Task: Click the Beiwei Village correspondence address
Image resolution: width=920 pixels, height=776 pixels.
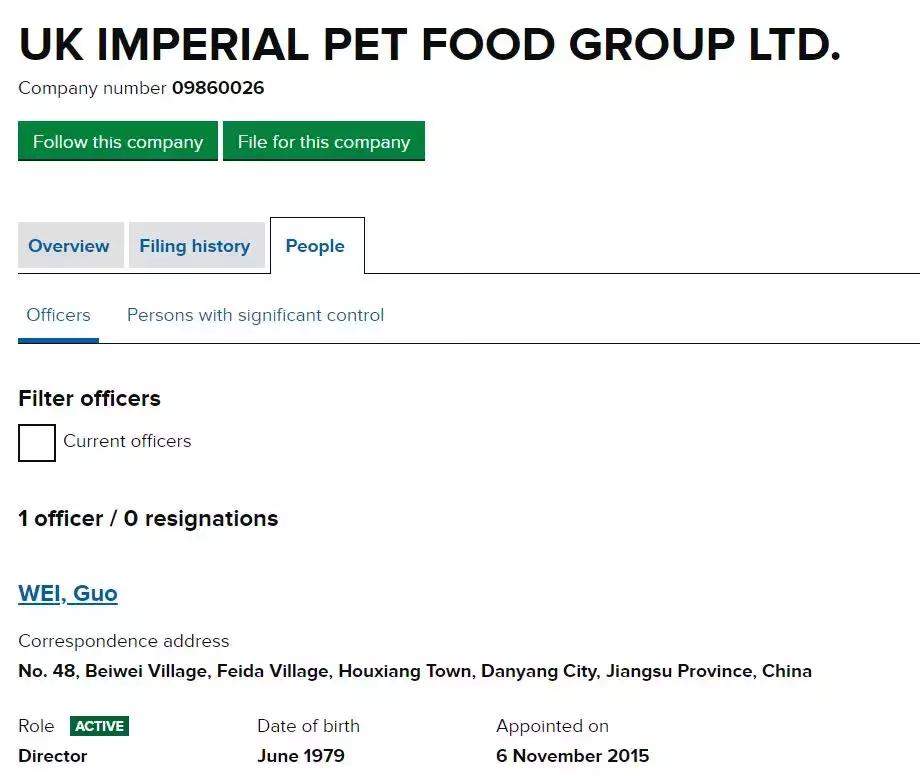Action: pyautogui.click(x=415, y=671)
